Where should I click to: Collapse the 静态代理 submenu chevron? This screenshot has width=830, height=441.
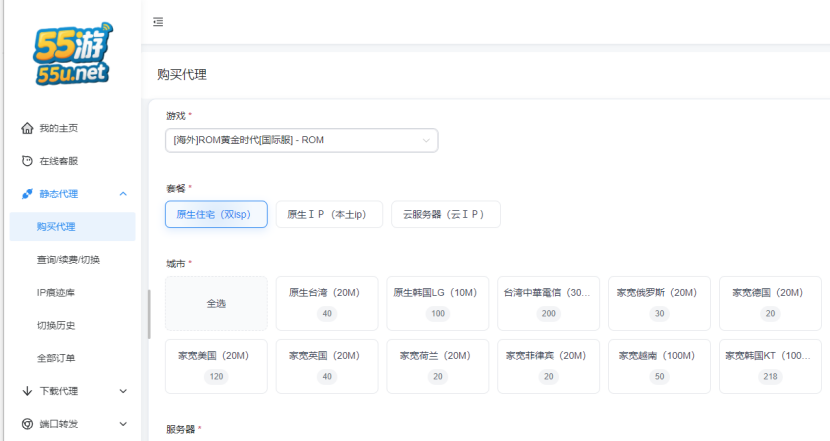(123, 194)
